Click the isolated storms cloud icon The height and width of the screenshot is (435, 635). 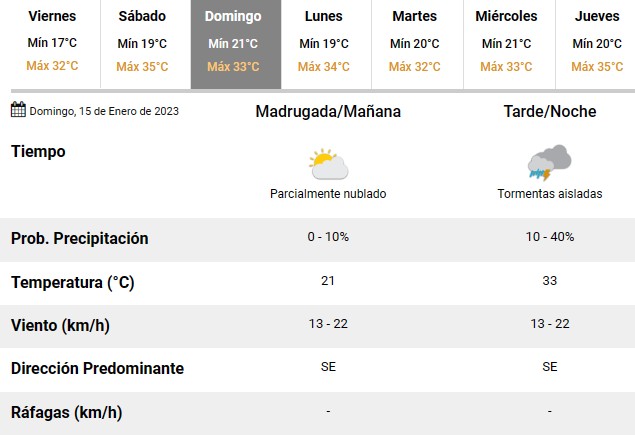tap(550, 163)
